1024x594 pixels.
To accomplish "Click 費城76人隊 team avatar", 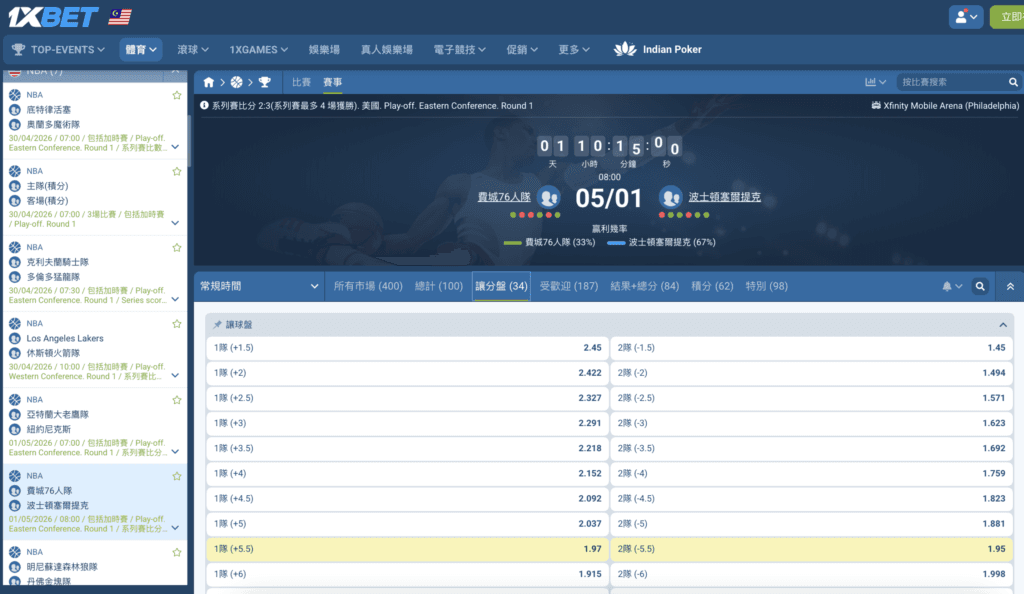I will 549,197.
